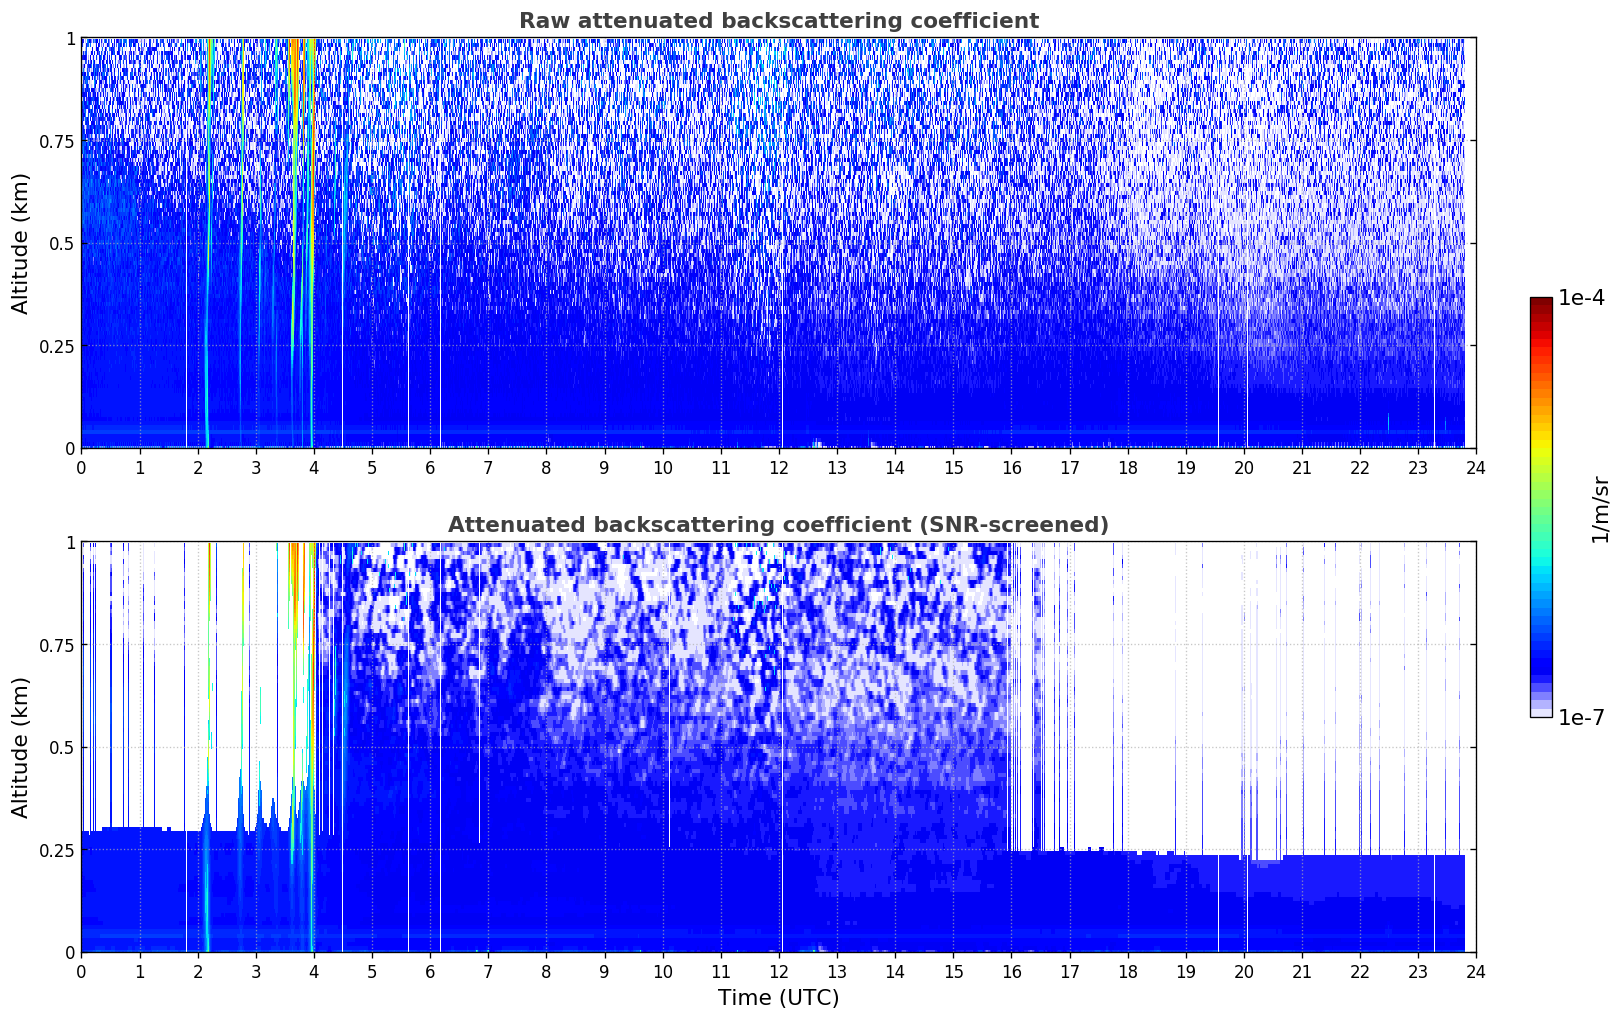This screenshot has width=1621, height=1020.
Task: Click the red top end of the colorbar
Action: [1541, 302]
